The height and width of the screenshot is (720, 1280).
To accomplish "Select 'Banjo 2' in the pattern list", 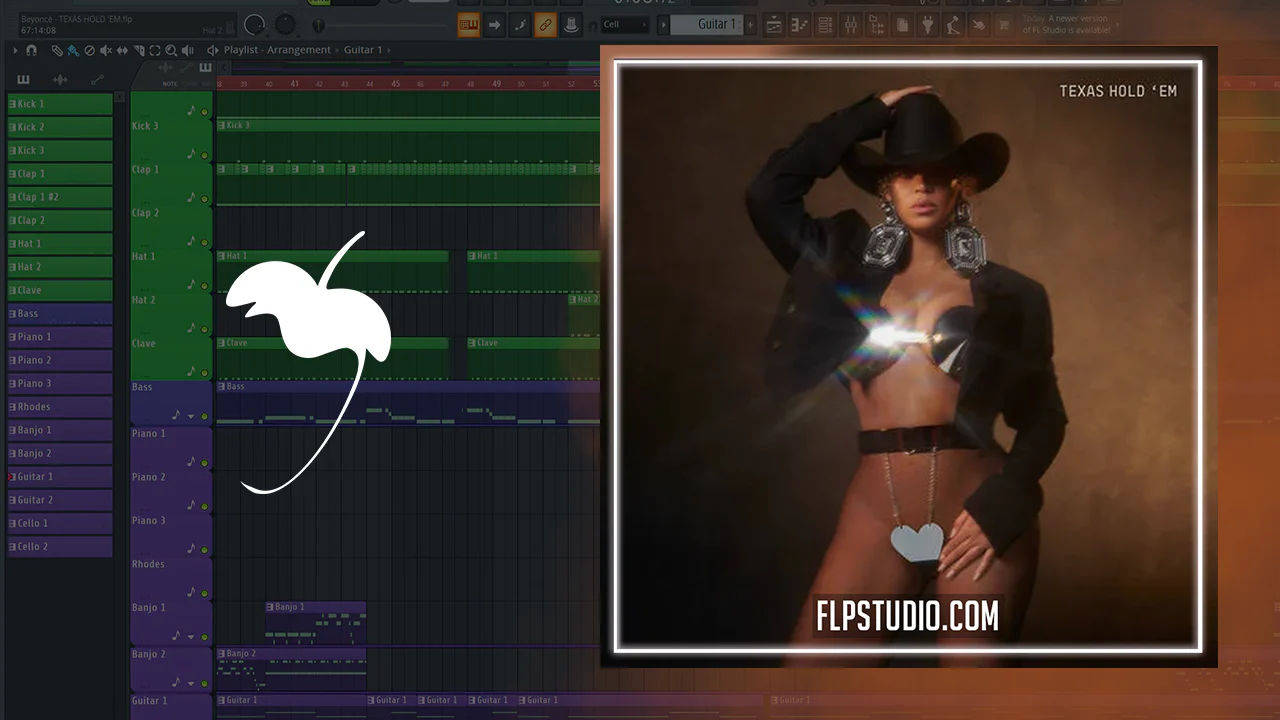I will (60, 454).
